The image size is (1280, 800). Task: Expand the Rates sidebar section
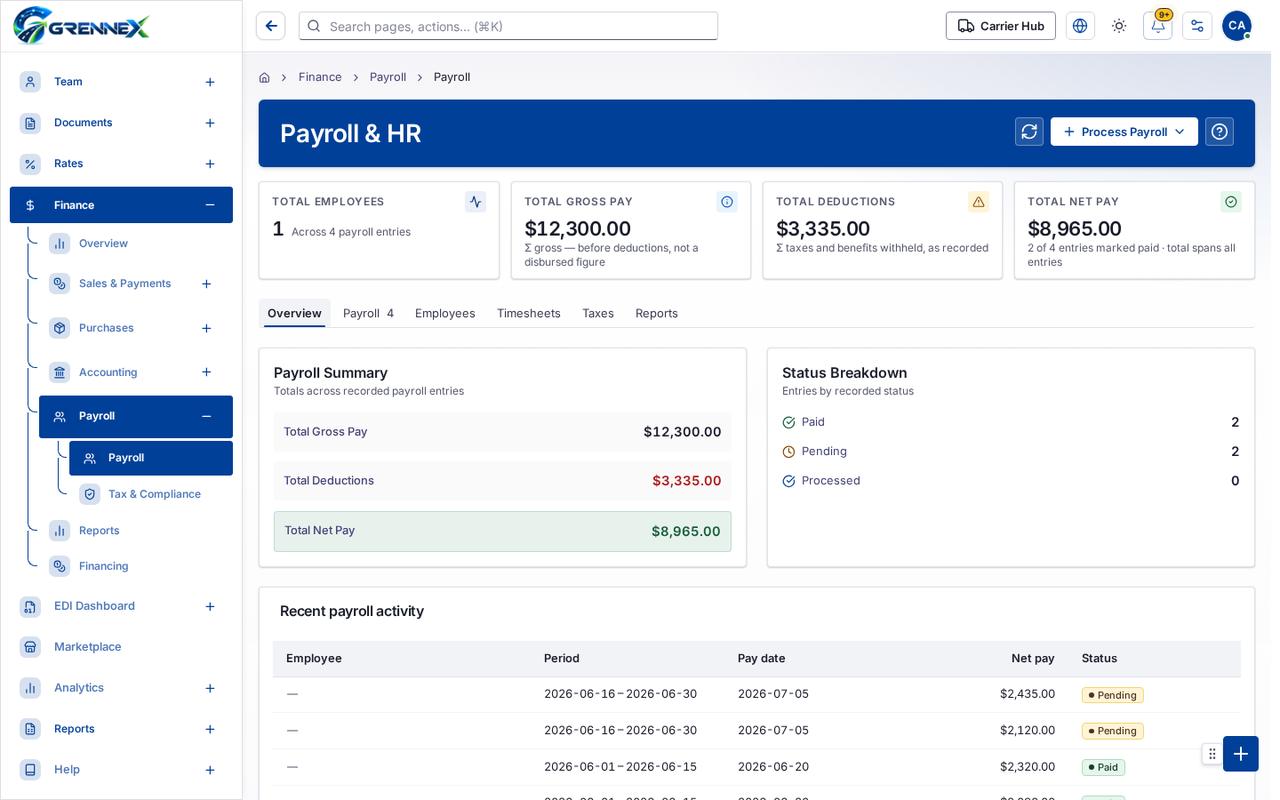(x=210, y=164)
